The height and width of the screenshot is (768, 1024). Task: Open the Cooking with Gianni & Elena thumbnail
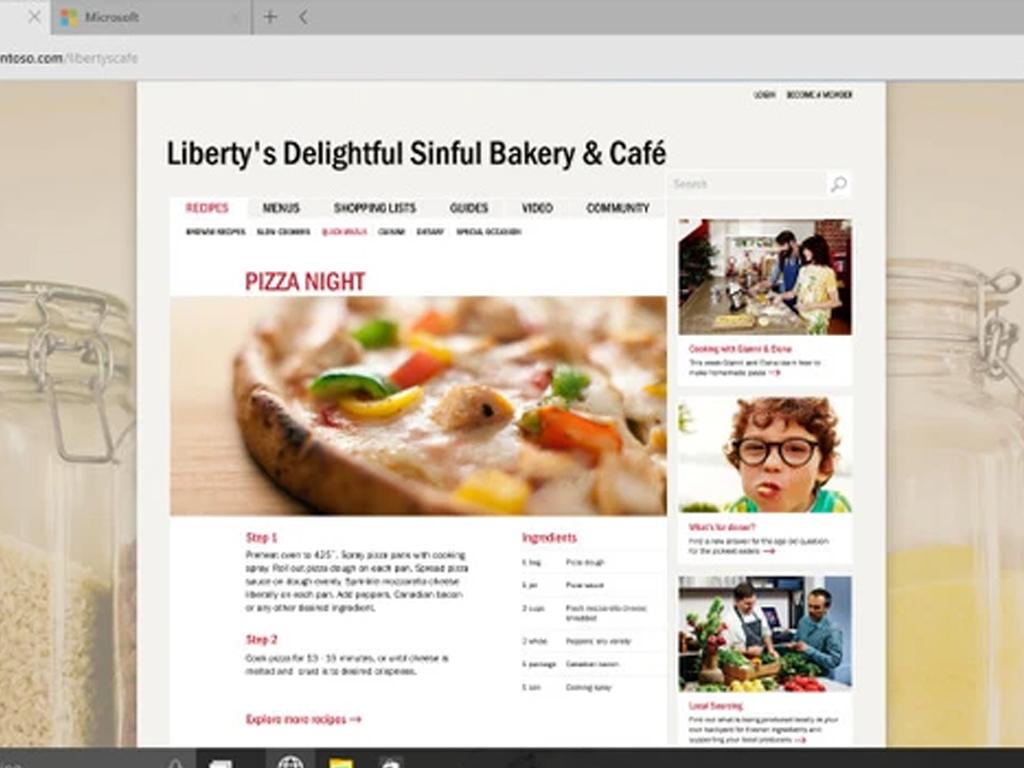pyautogui.click(x=765, y=277)
